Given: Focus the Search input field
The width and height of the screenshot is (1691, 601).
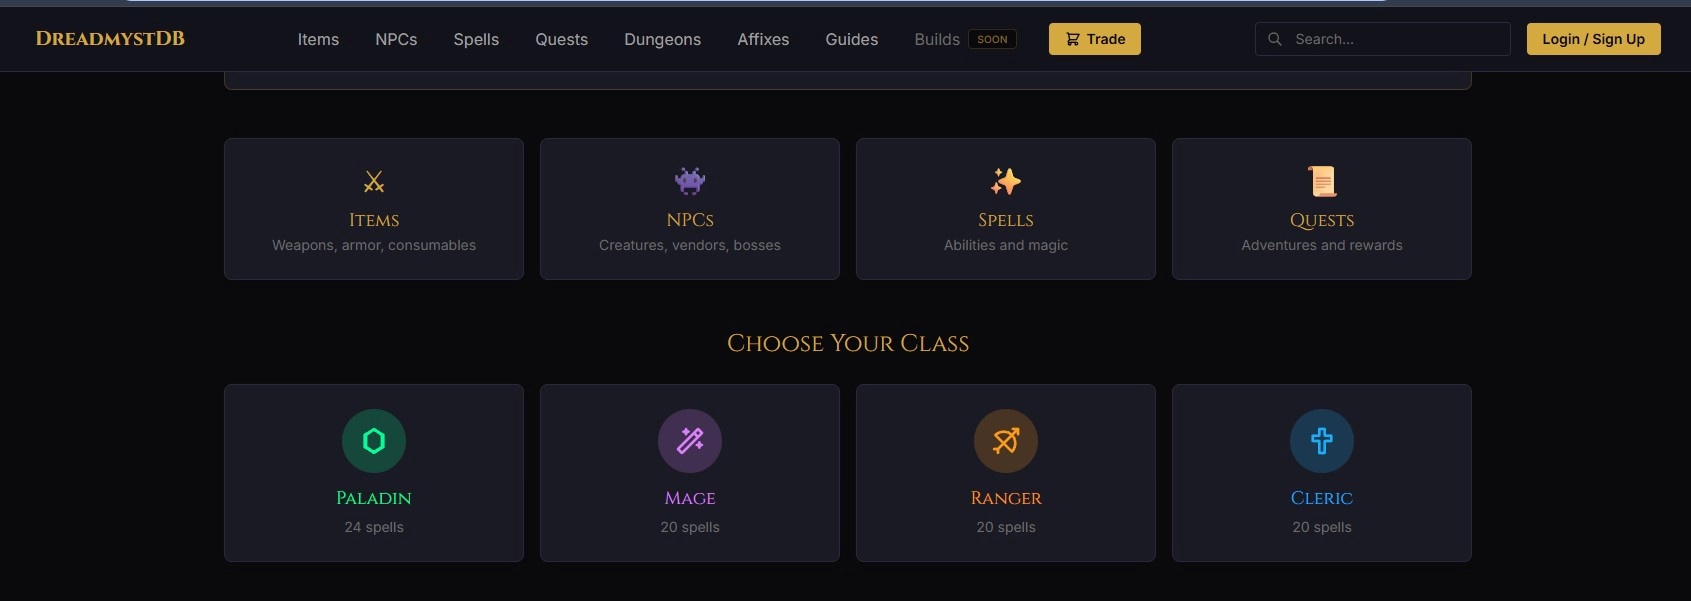Looking at the screenshot, I should coord(1395,39).
